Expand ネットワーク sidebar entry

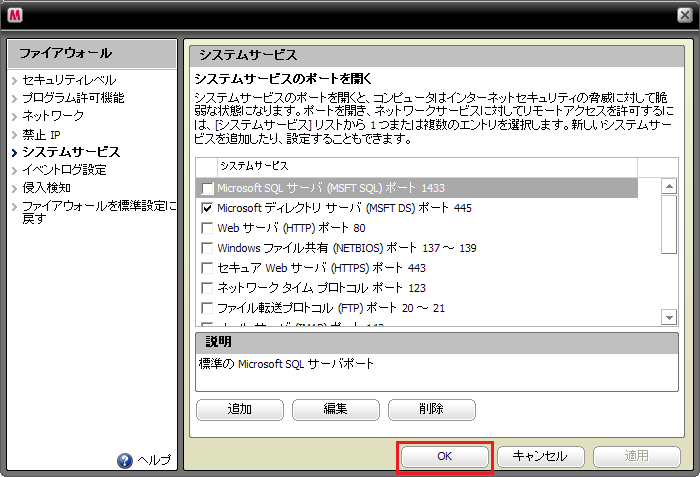point(52,116)
